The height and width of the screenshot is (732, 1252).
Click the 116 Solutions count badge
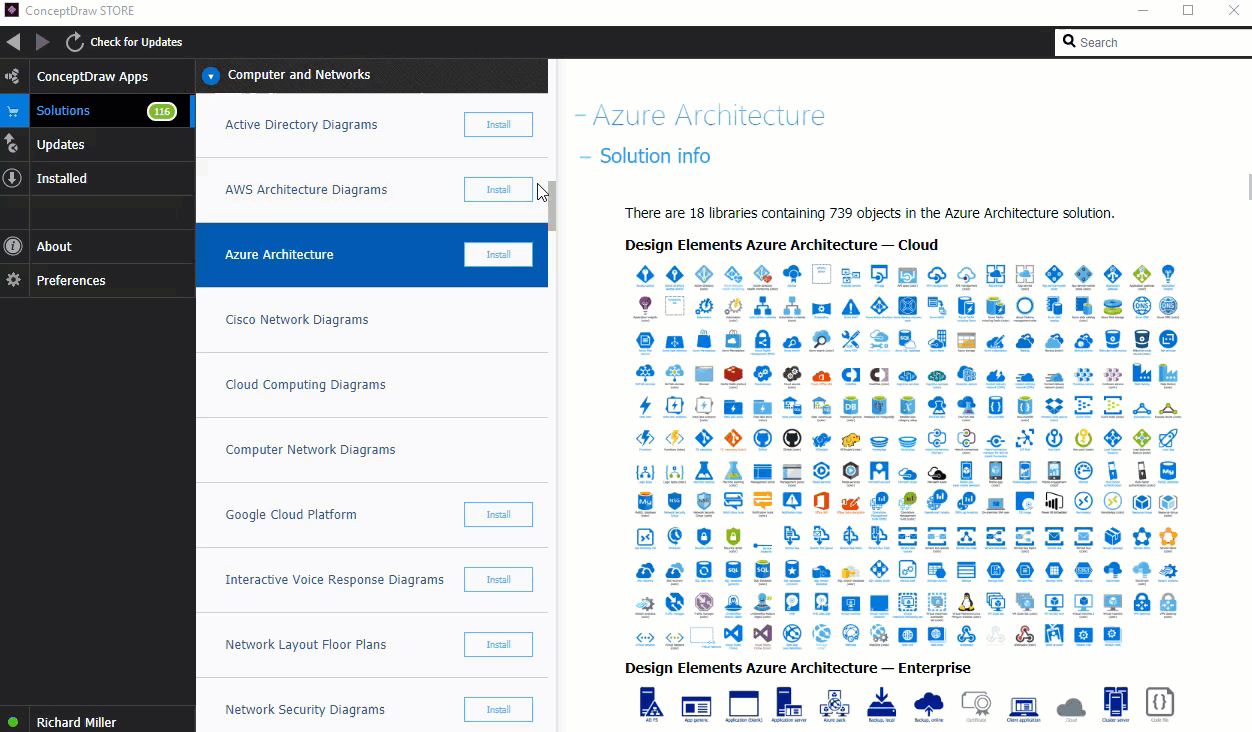pos(162,111)
